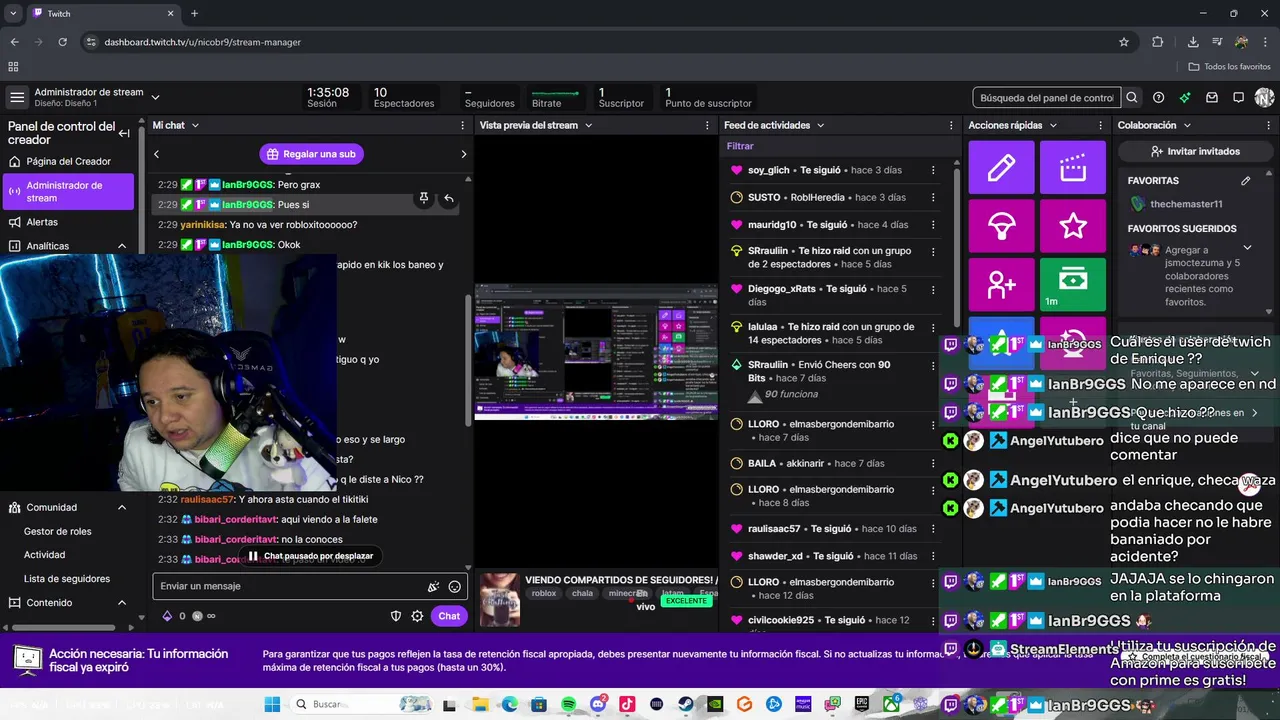The image size is (1280, 720).
Task: Open Vista previa del stream options menu
Action: click(708, 125)
